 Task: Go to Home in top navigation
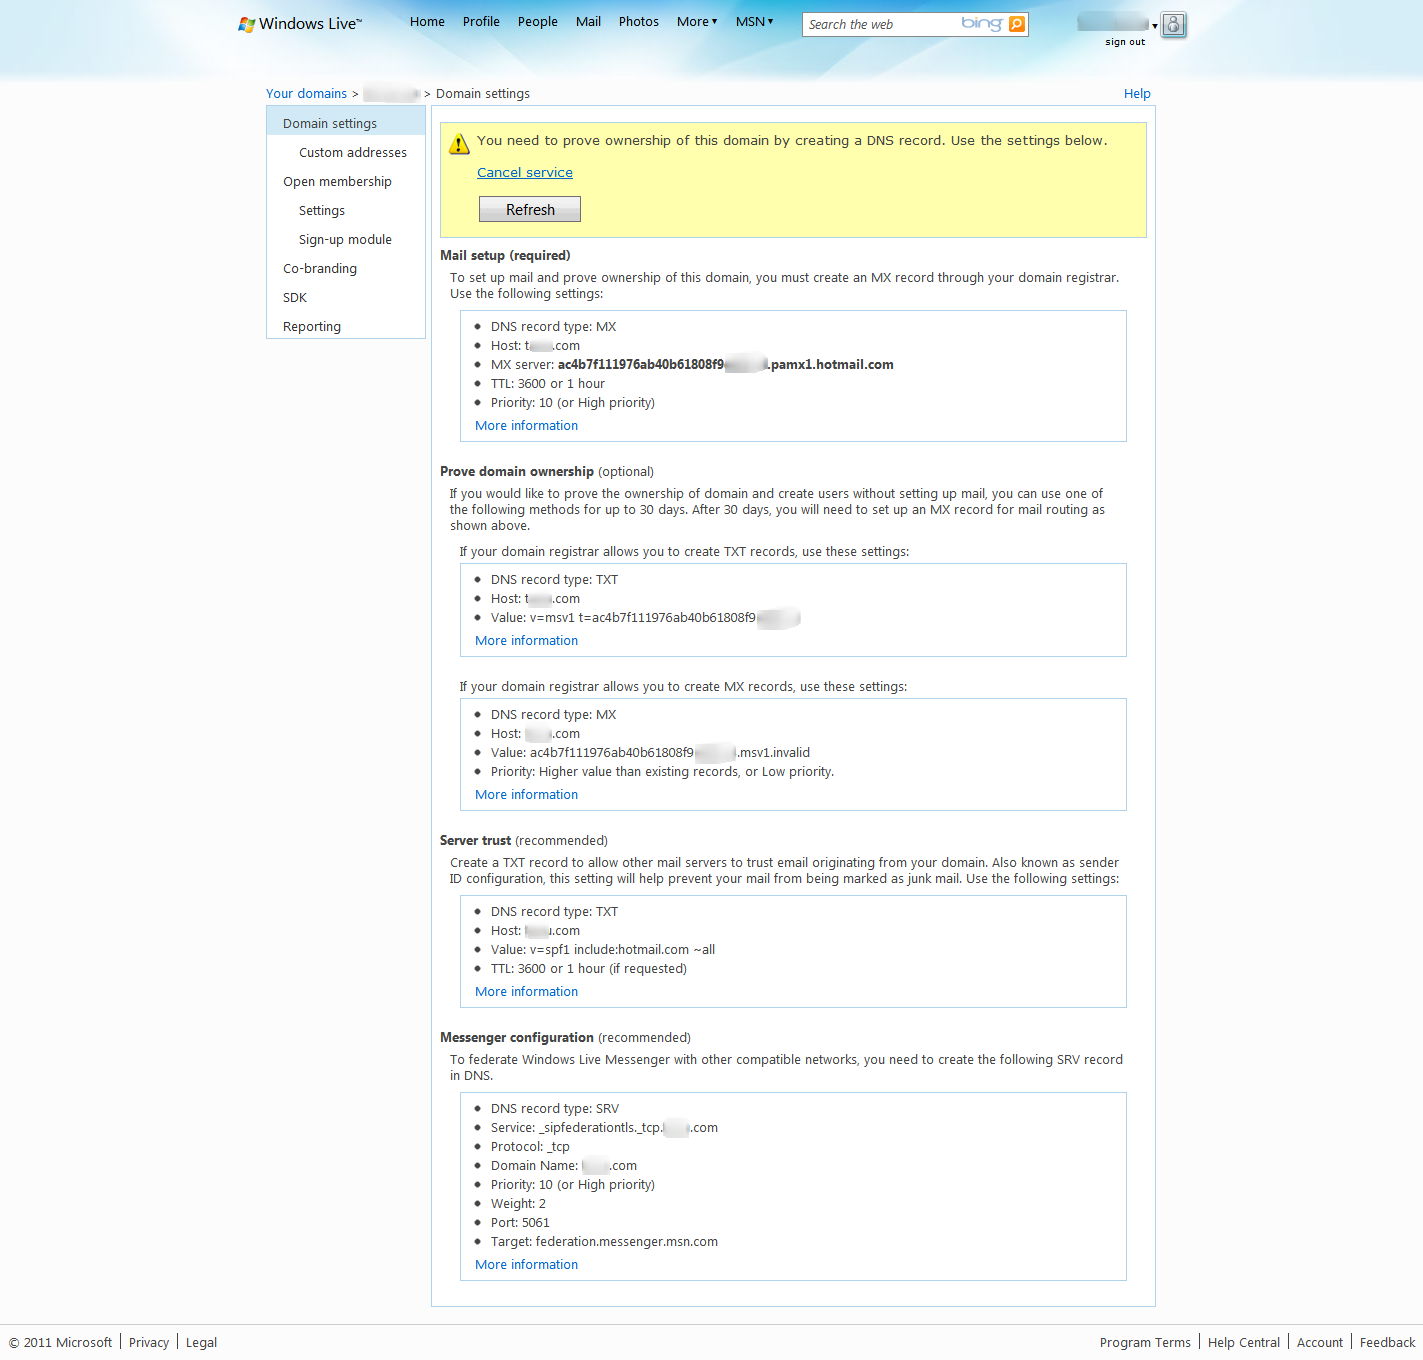[x=427, y=21]
